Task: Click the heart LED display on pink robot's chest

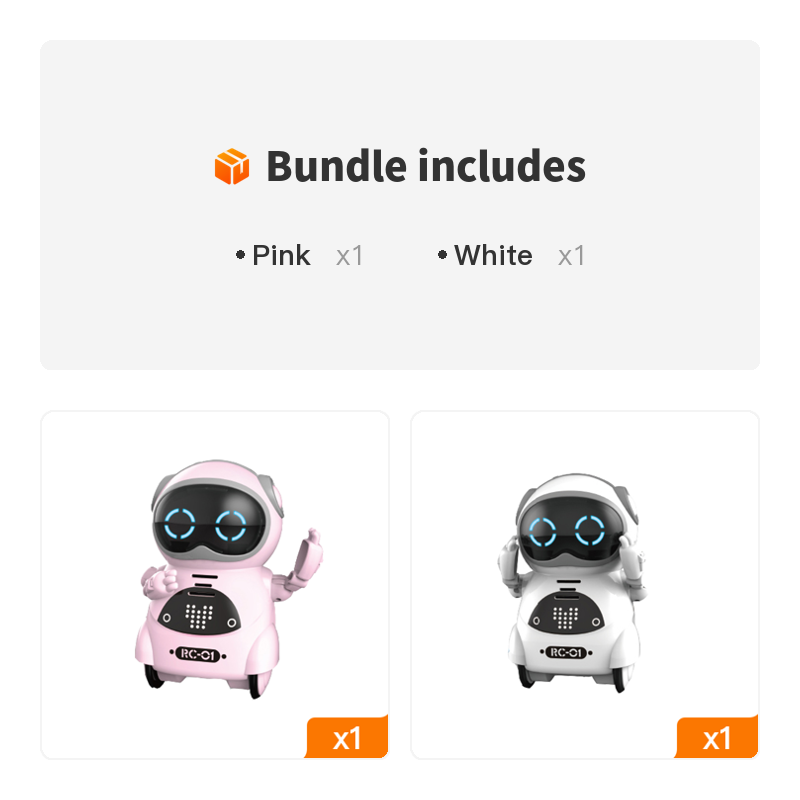Action: pyautogui.click(x=199, y=616)
